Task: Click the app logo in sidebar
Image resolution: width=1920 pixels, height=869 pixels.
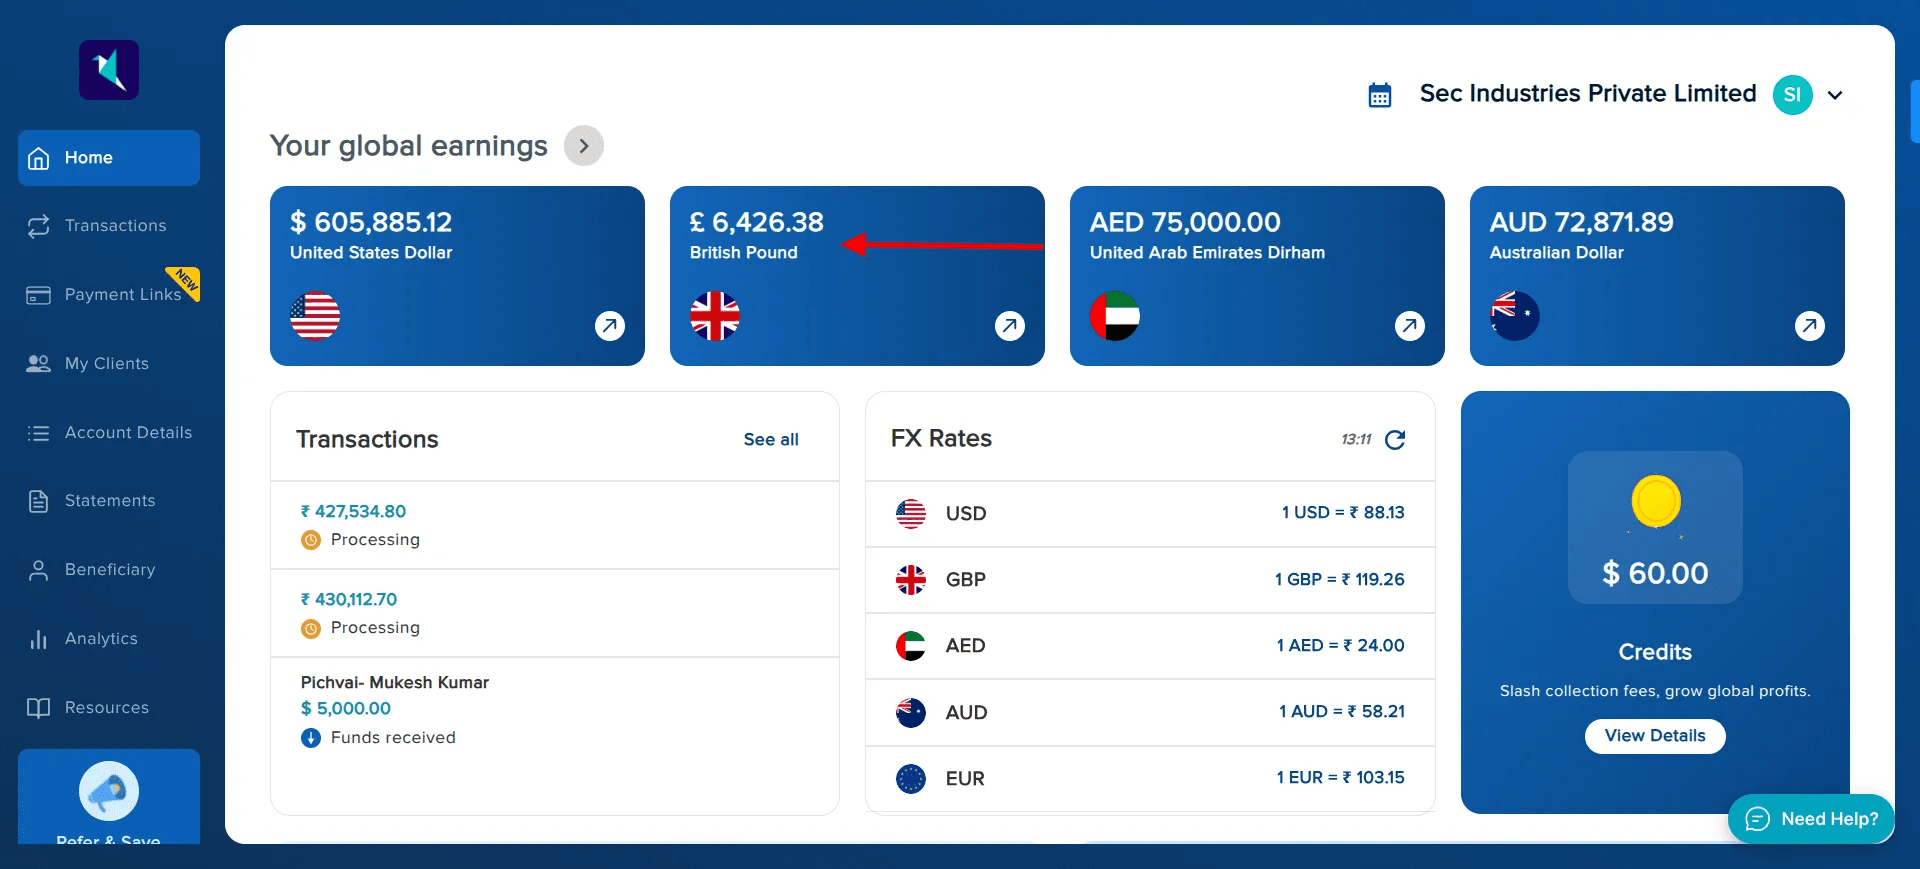Action: pyautogui.click(x=109, y=70)
